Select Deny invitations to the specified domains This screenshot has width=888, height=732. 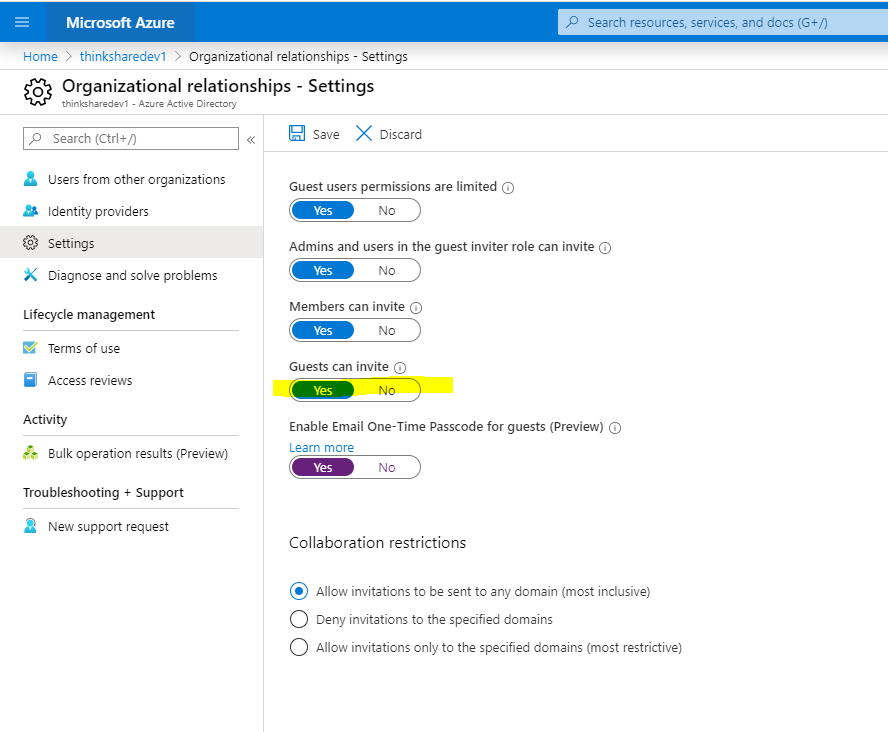(x=298, y=619)
